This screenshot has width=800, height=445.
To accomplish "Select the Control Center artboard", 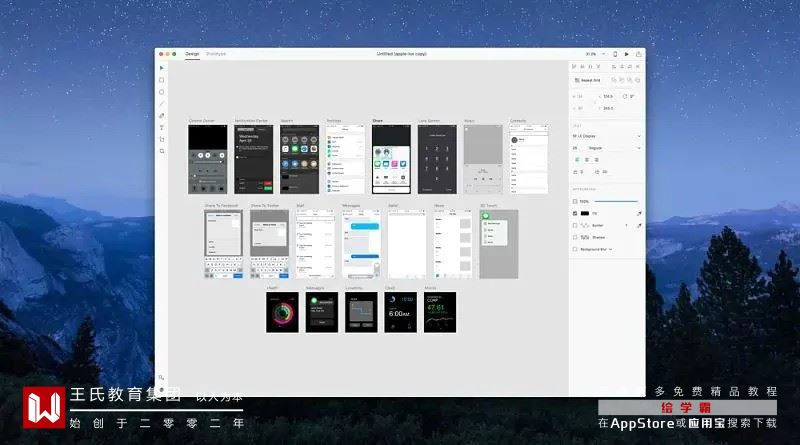I will coord(208,159).
